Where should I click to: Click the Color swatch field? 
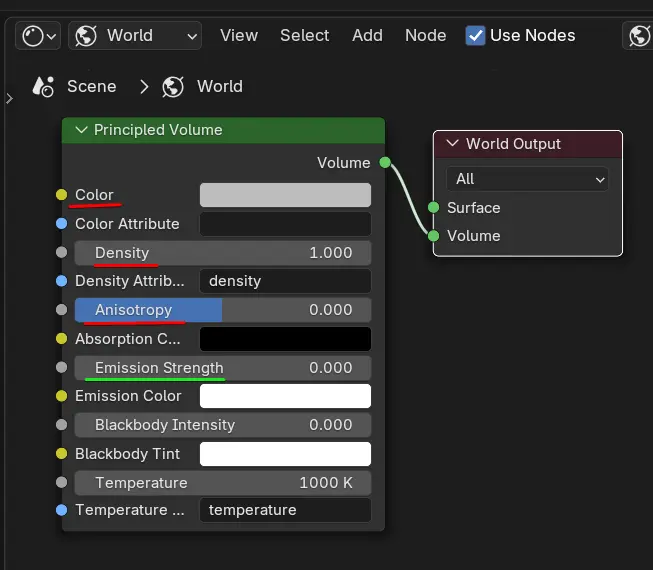pyautogui.click(x=285, y=195)
